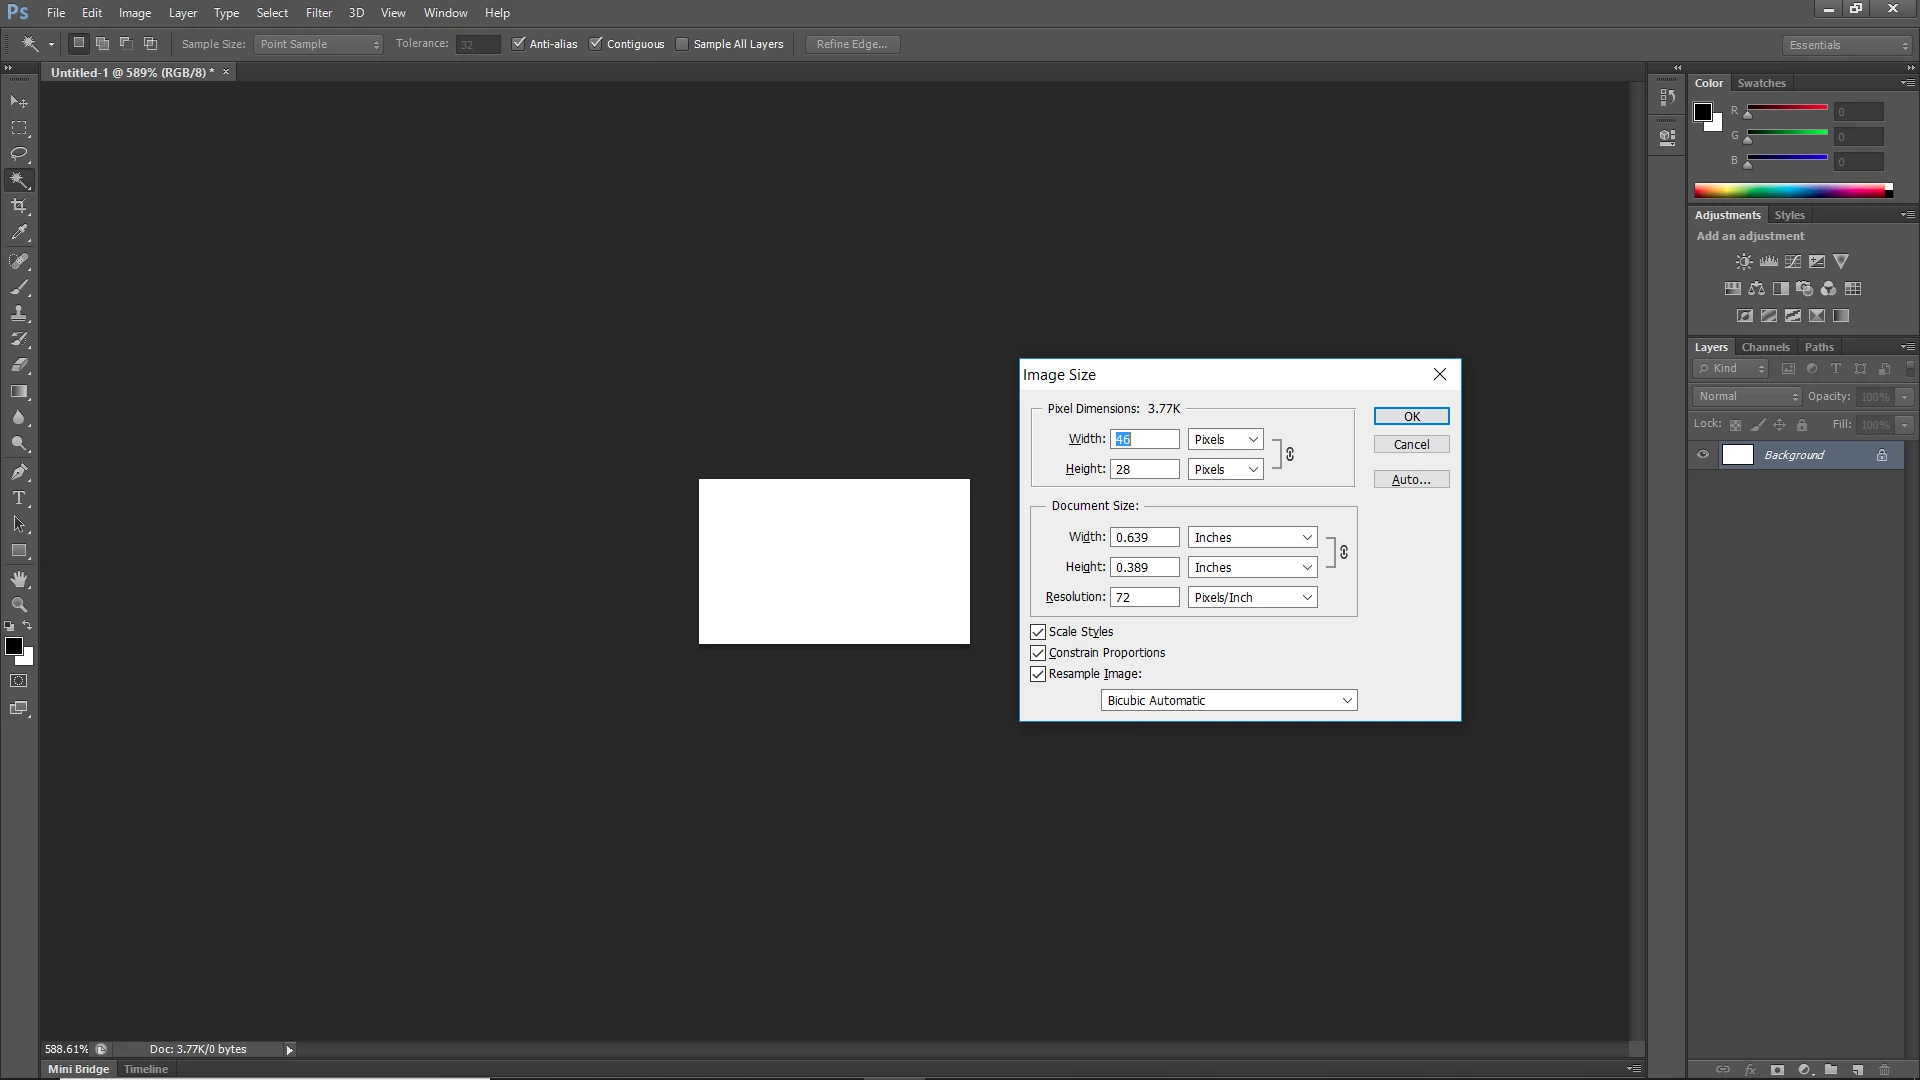
Task: Add a Brightness/Contrast adjustment
Action: (x=1744, y=262)
